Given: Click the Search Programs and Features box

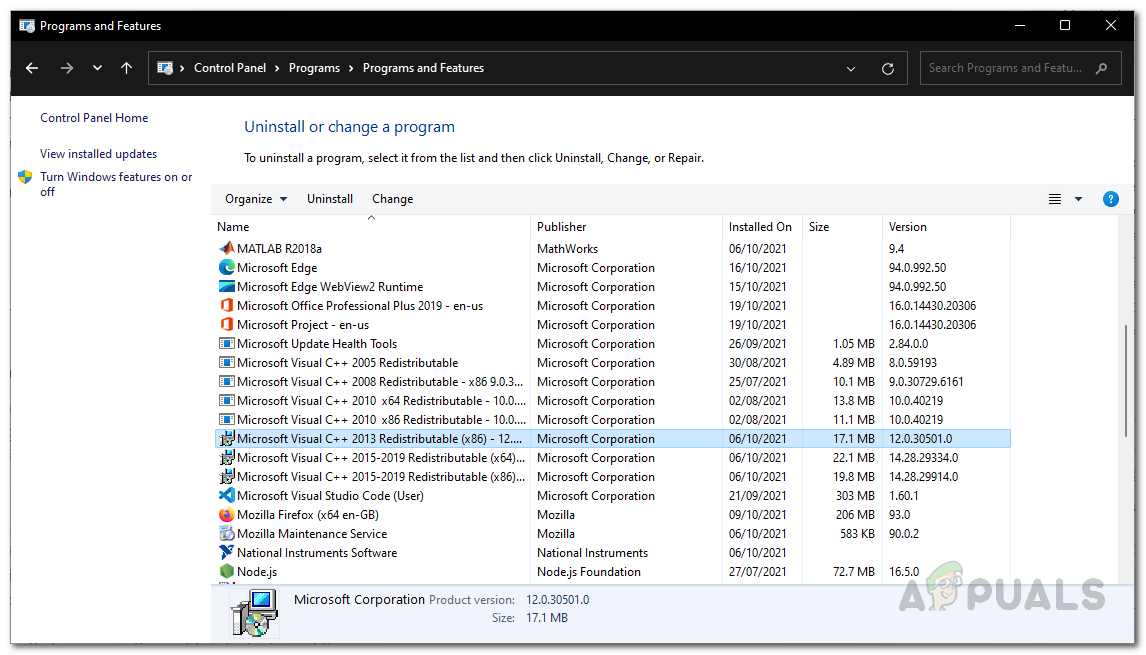Looking at the screenshot, I should tap(1005, 68).
